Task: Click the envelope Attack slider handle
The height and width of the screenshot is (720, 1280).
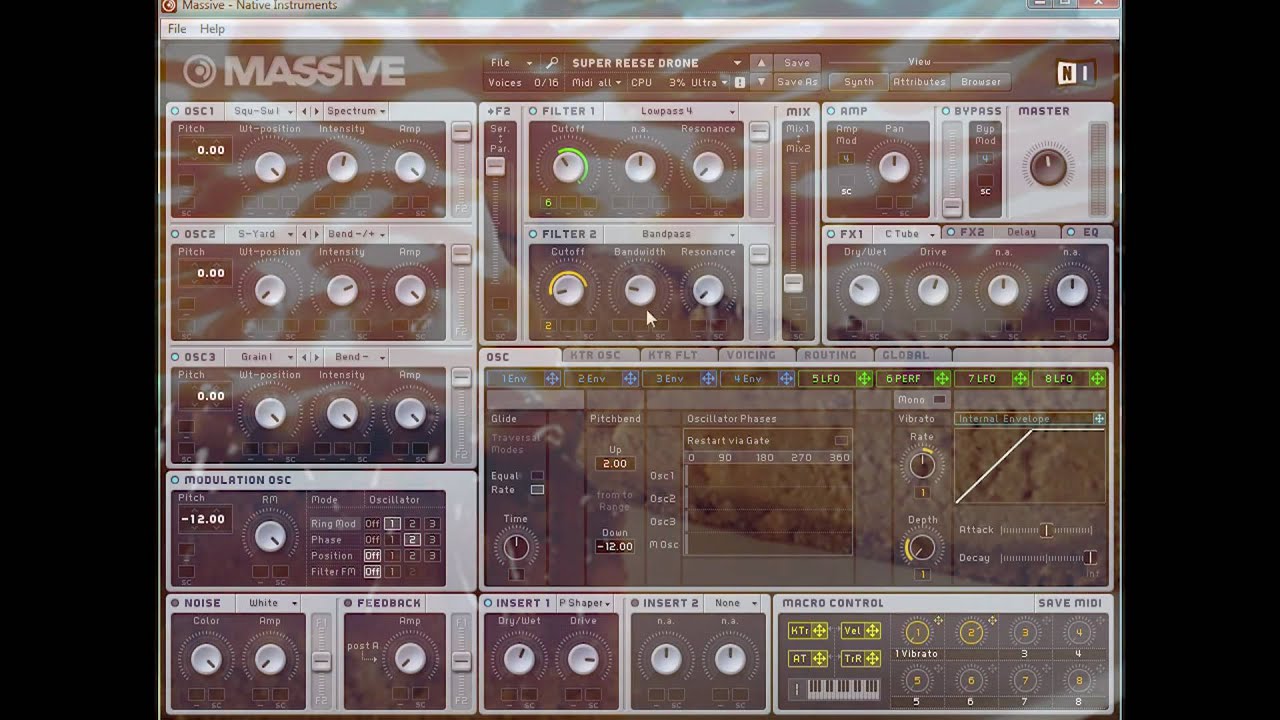Action: [1046, 530]
